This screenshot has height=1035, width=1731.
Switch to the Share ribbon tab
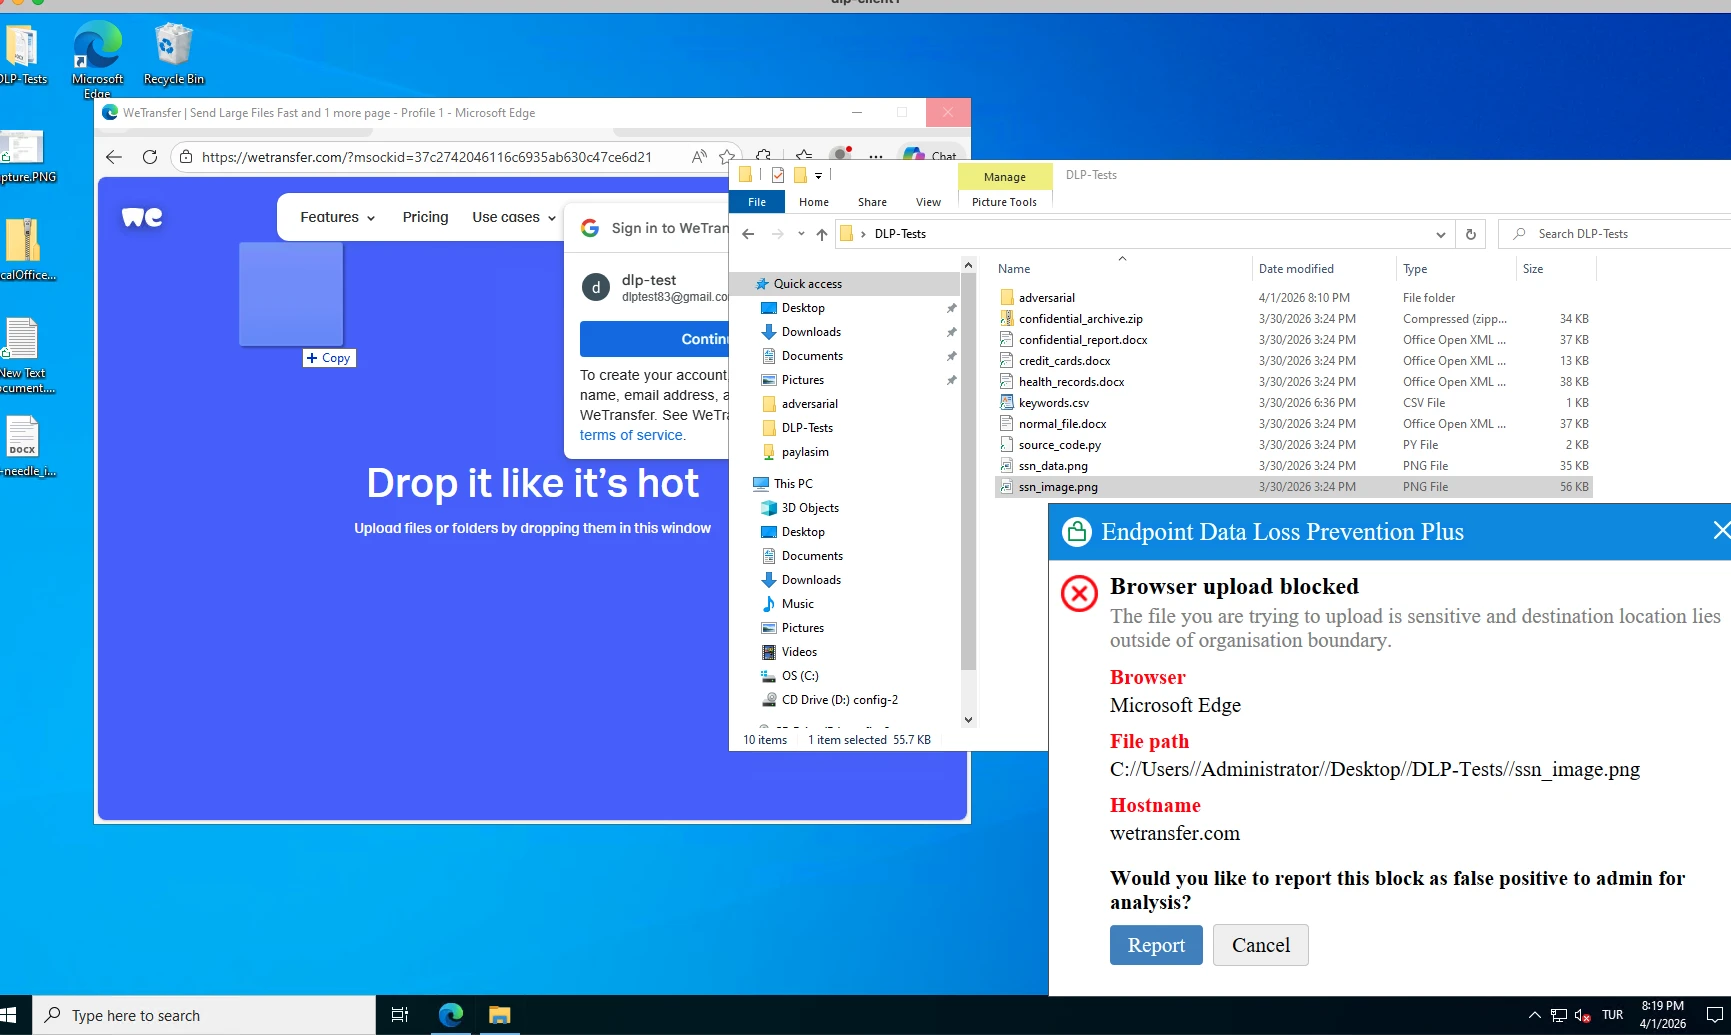tap(872, 202)
